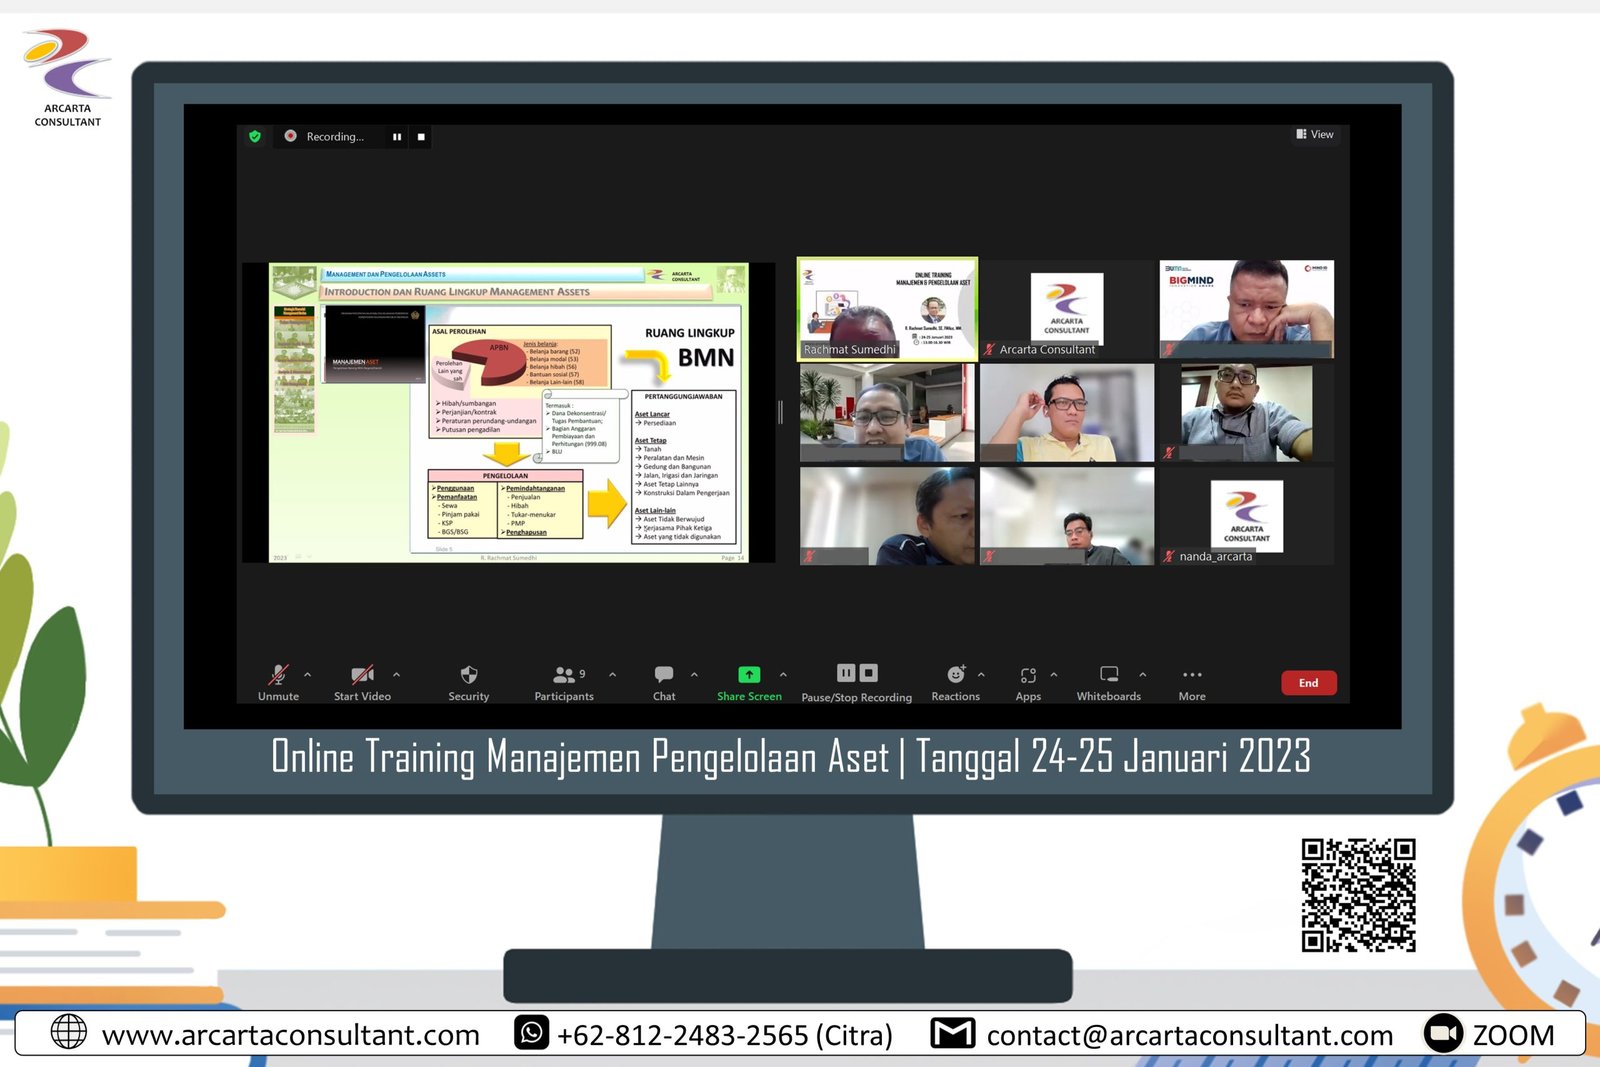This screenshot has height=1067, width=1600.
Task: Open the Security shield menu
Action: (x=468, y=675)
